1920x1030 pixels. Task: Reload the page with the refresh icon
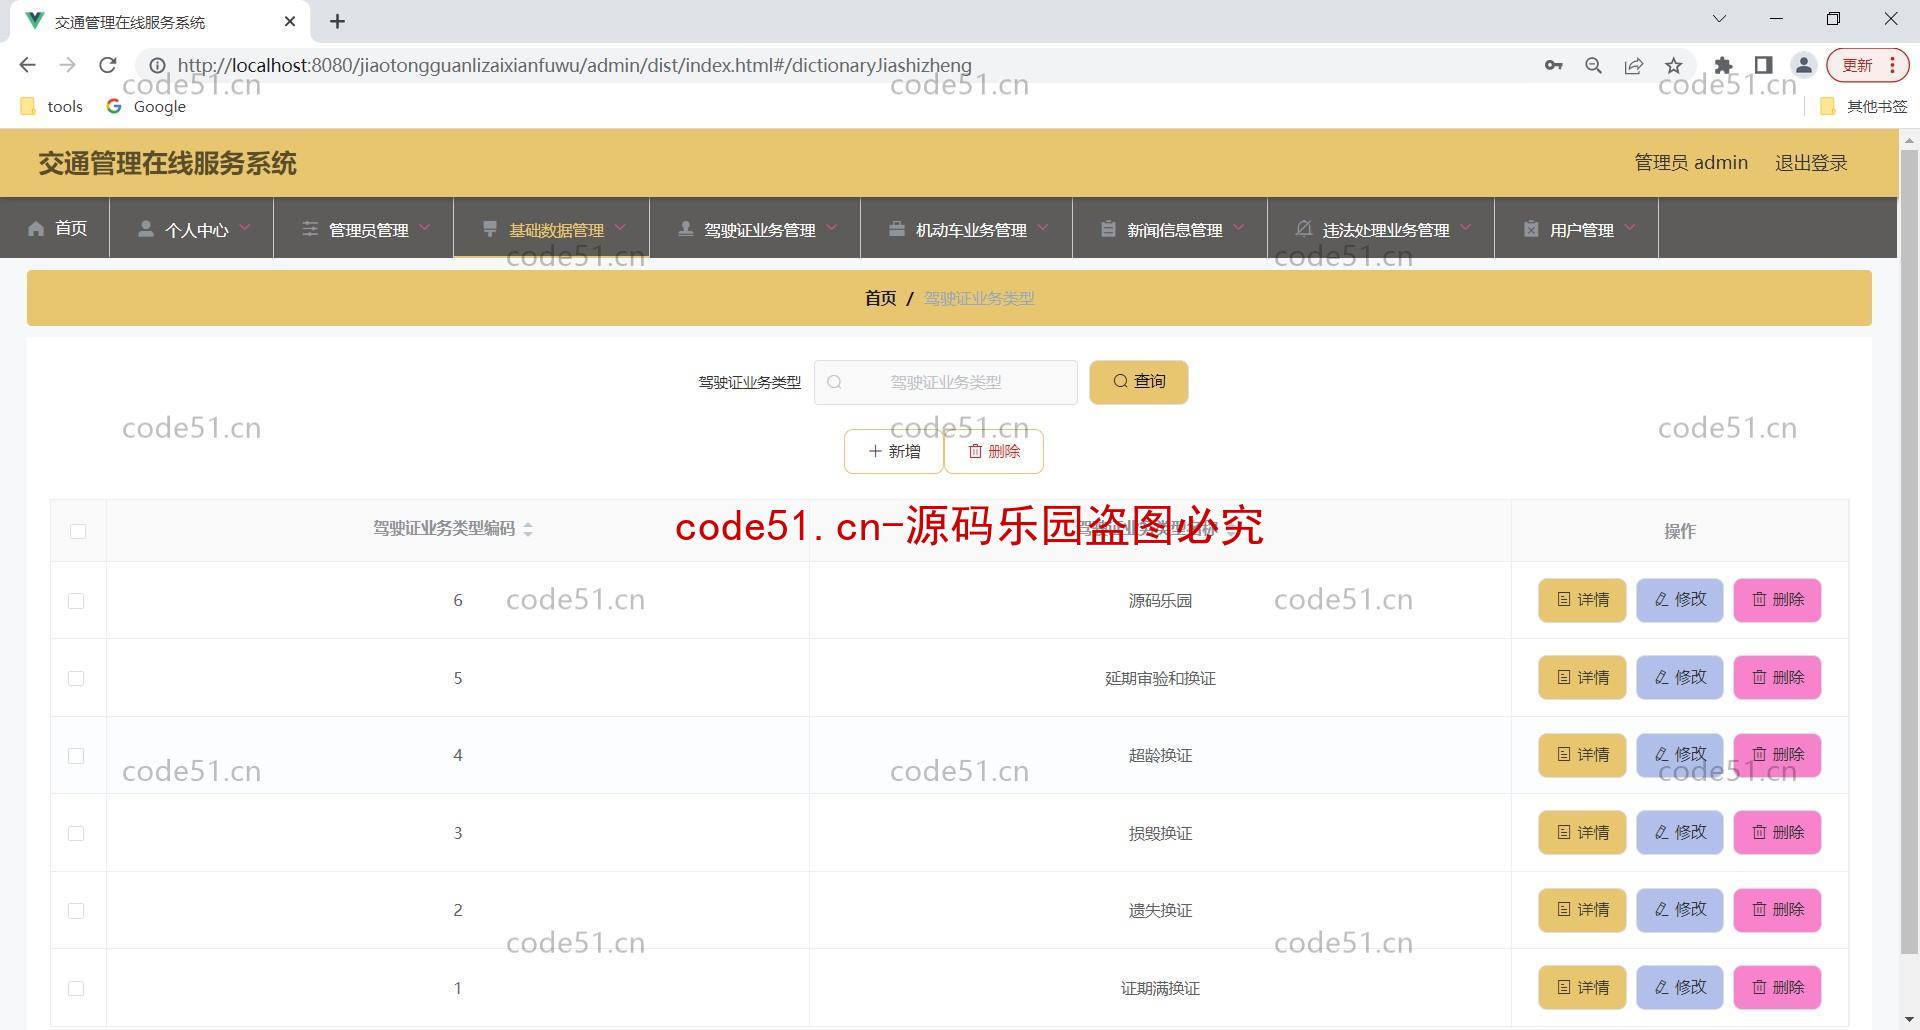tap(107, 65)
